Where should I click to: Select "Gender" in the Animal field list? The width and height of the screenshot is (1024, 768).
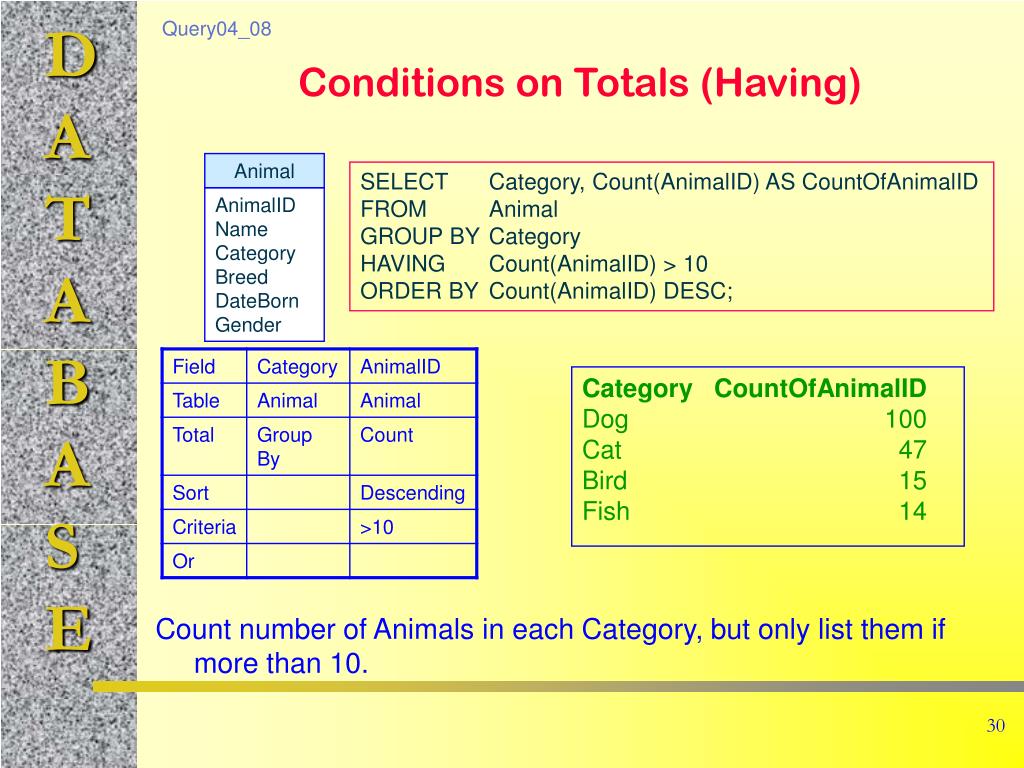248,325
